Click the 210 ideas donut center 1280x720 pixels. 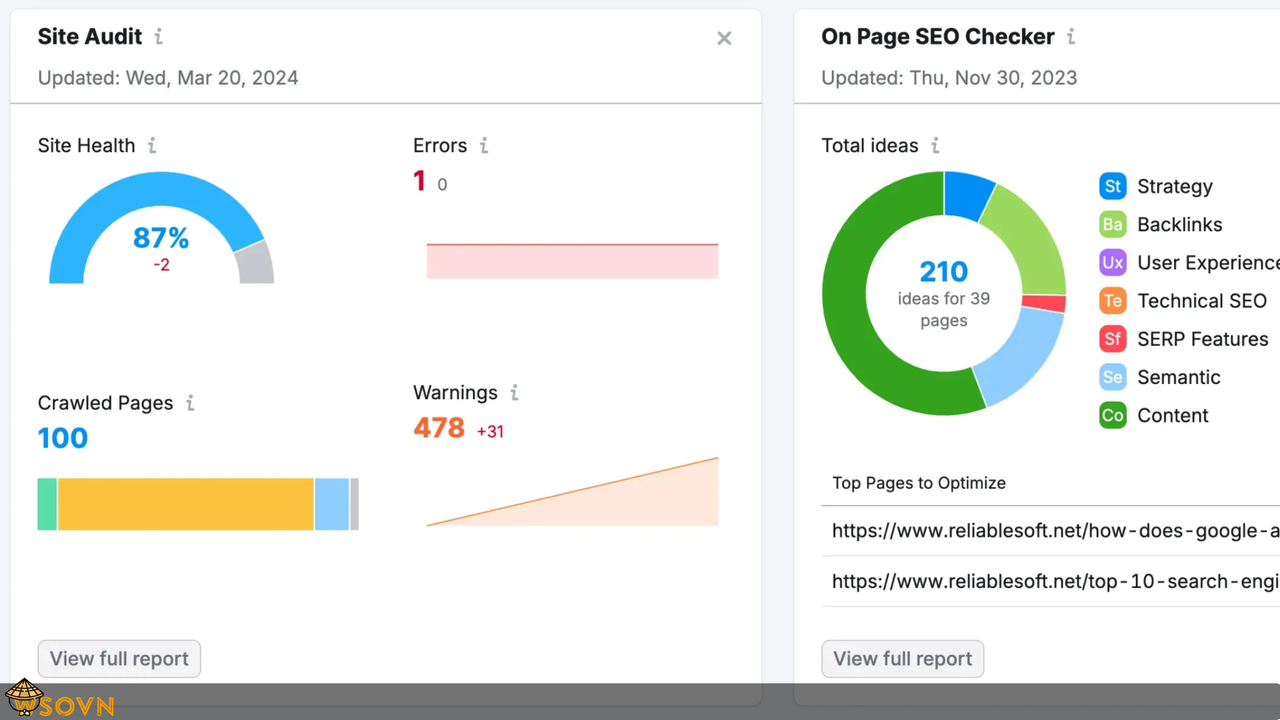[944, 293]
